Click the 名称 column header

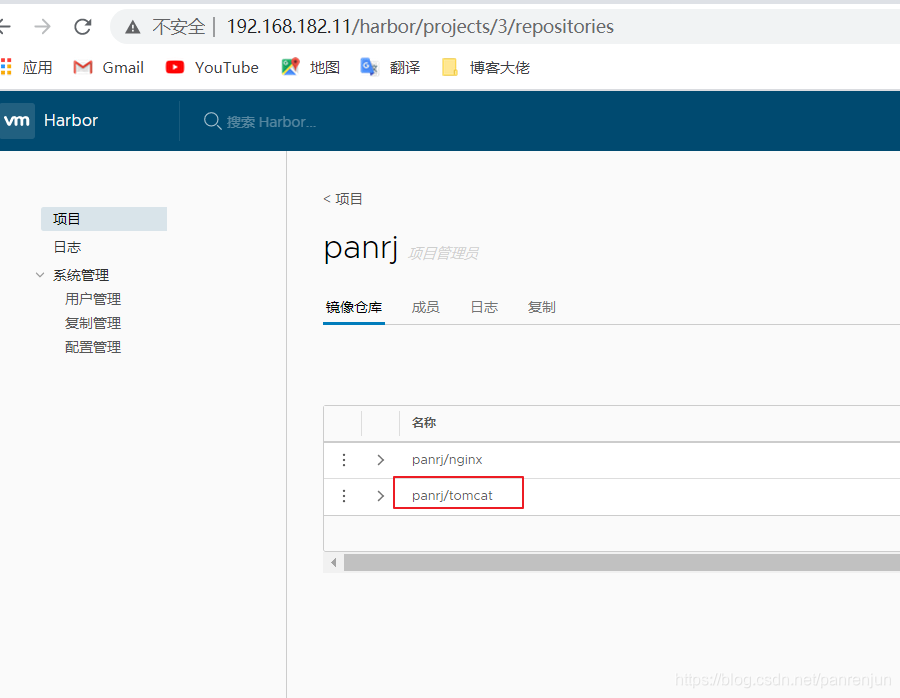click(x=424, y=423)
